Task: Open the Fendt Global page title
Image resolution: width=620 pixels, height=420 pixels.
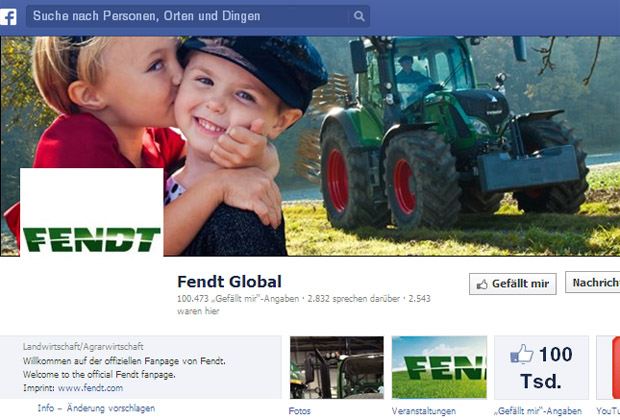Action: point(229,282)
